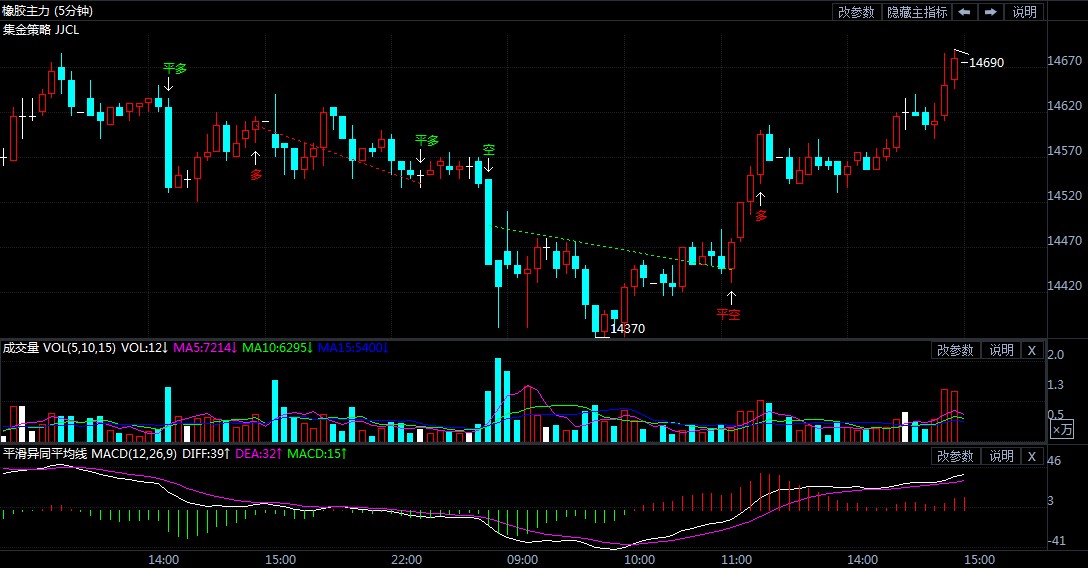Open 改参数 in the main chart header
Viewport: 1088px width, 568px height.
tap(856, 12)
